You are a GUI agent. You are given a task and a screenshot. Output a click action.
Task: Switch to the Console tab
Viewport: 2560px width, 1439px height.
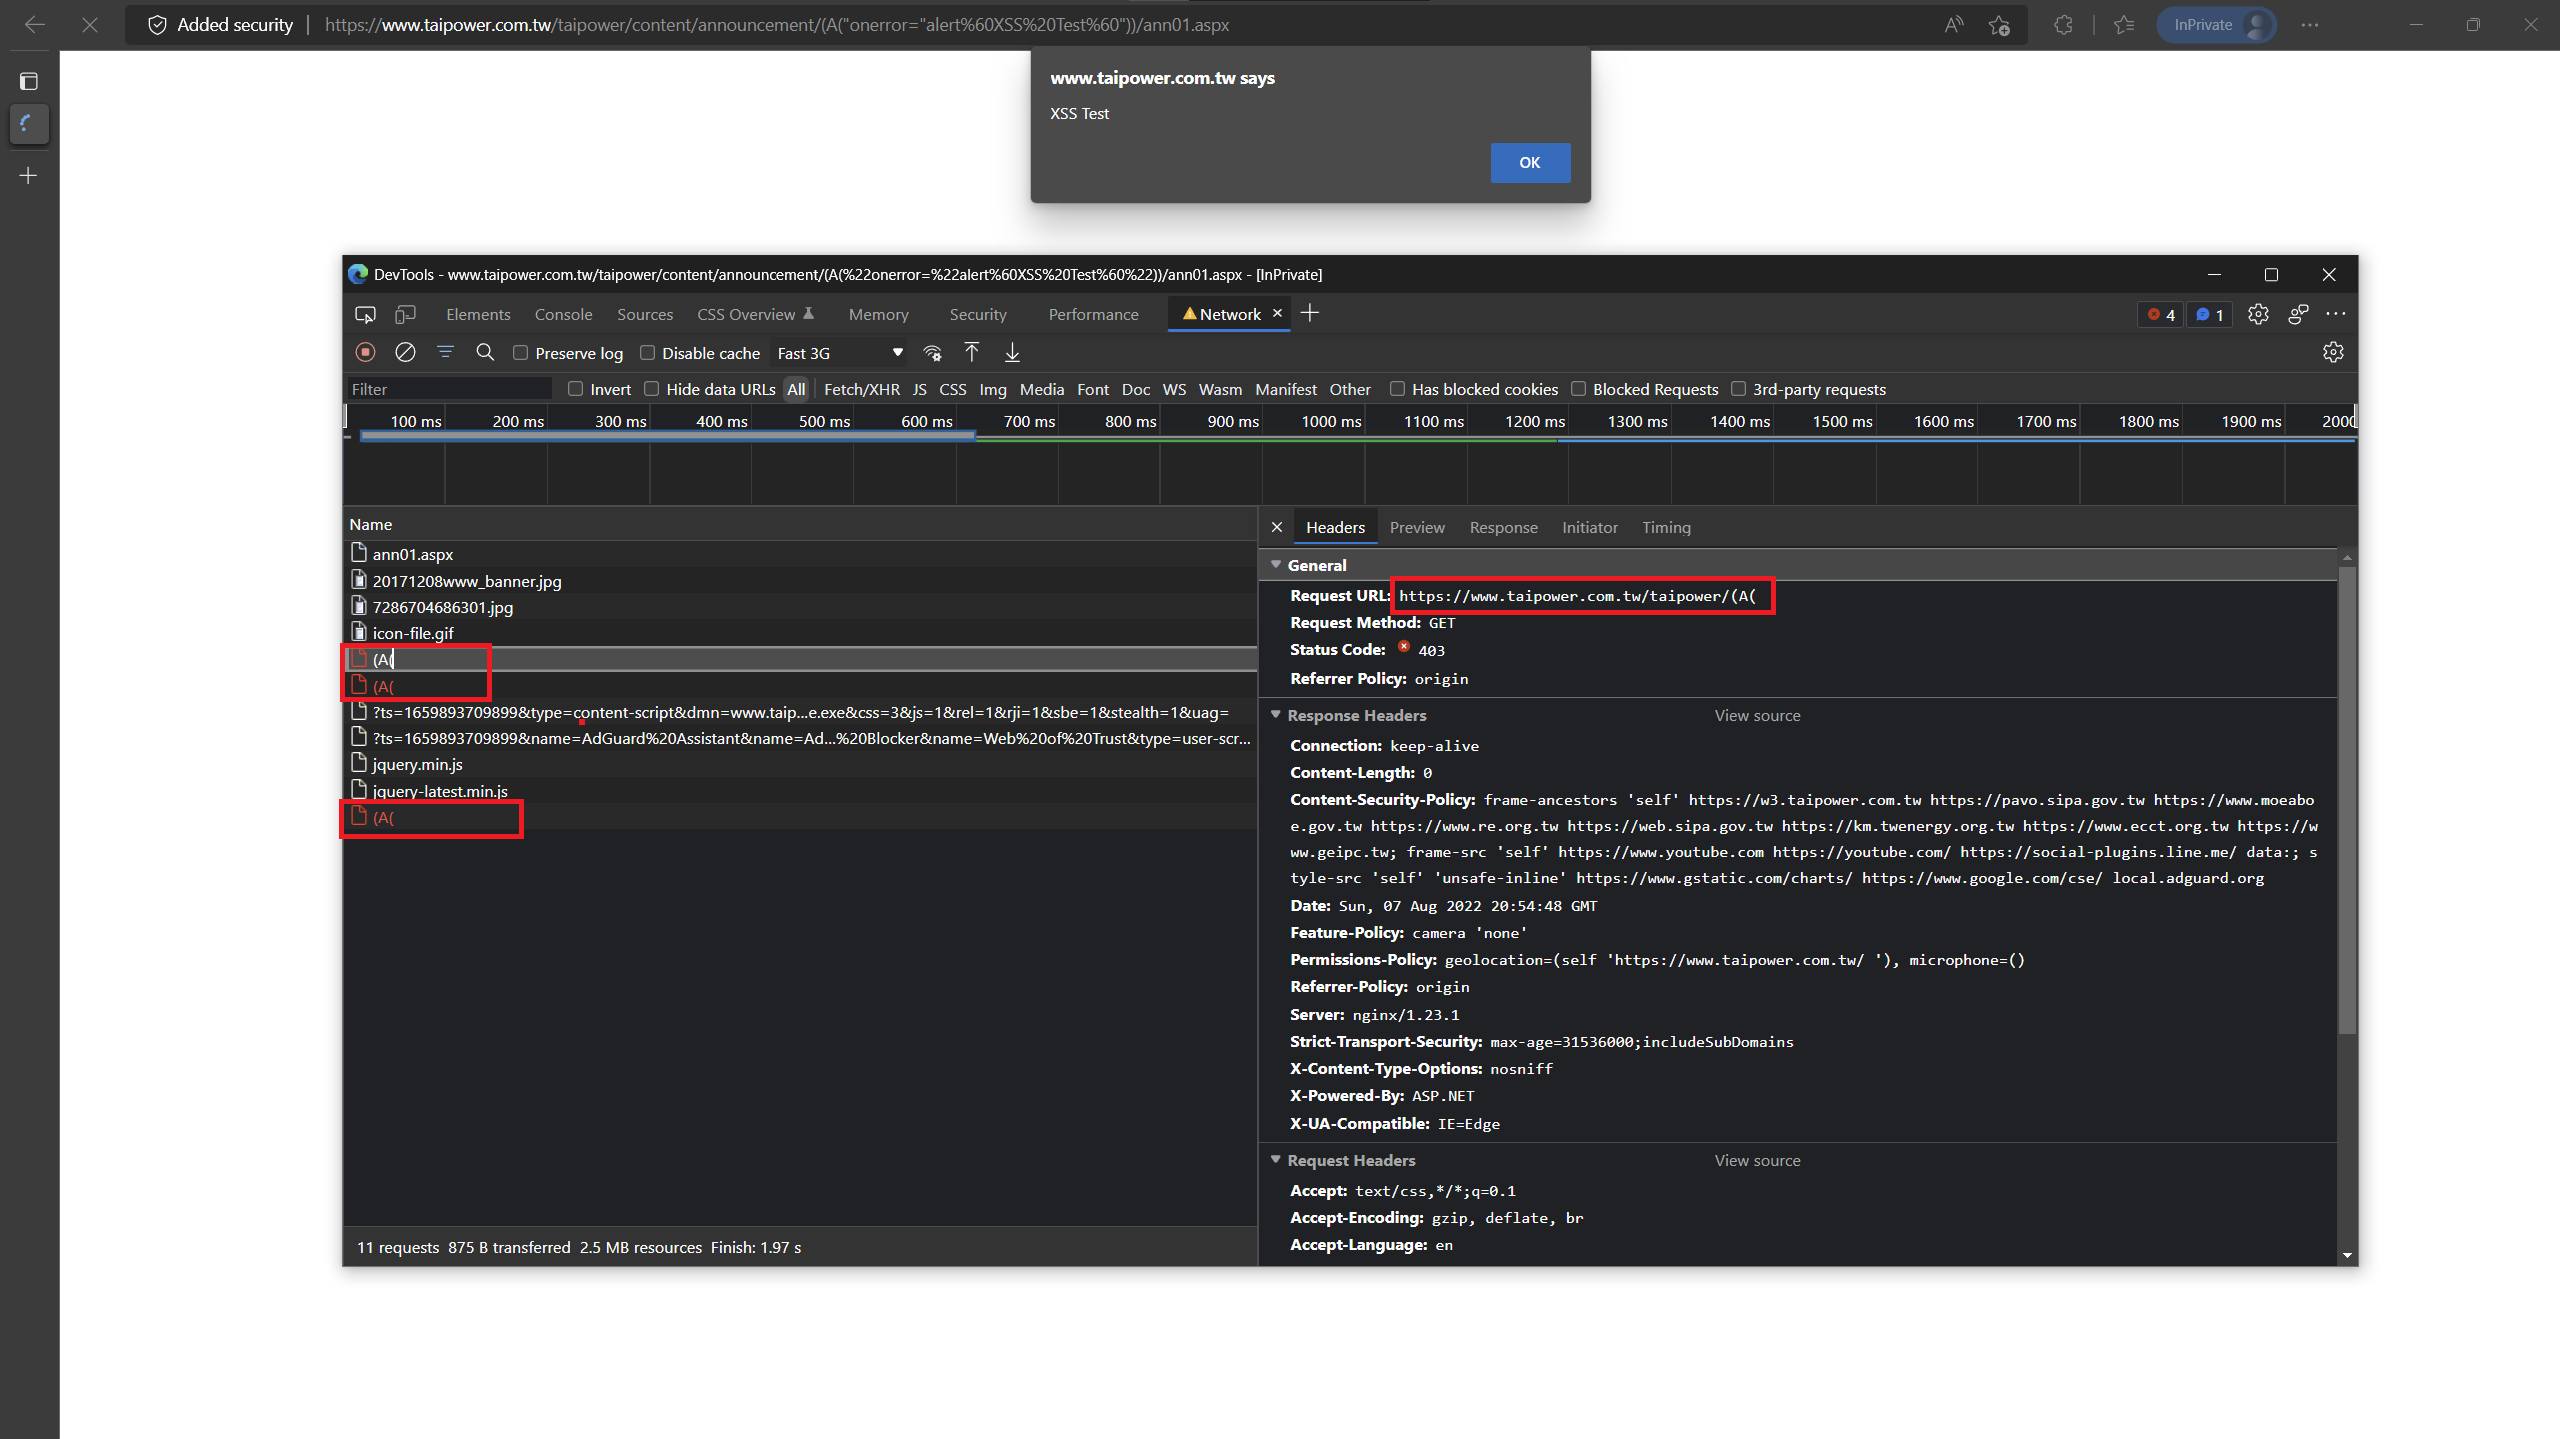point(564,315)
